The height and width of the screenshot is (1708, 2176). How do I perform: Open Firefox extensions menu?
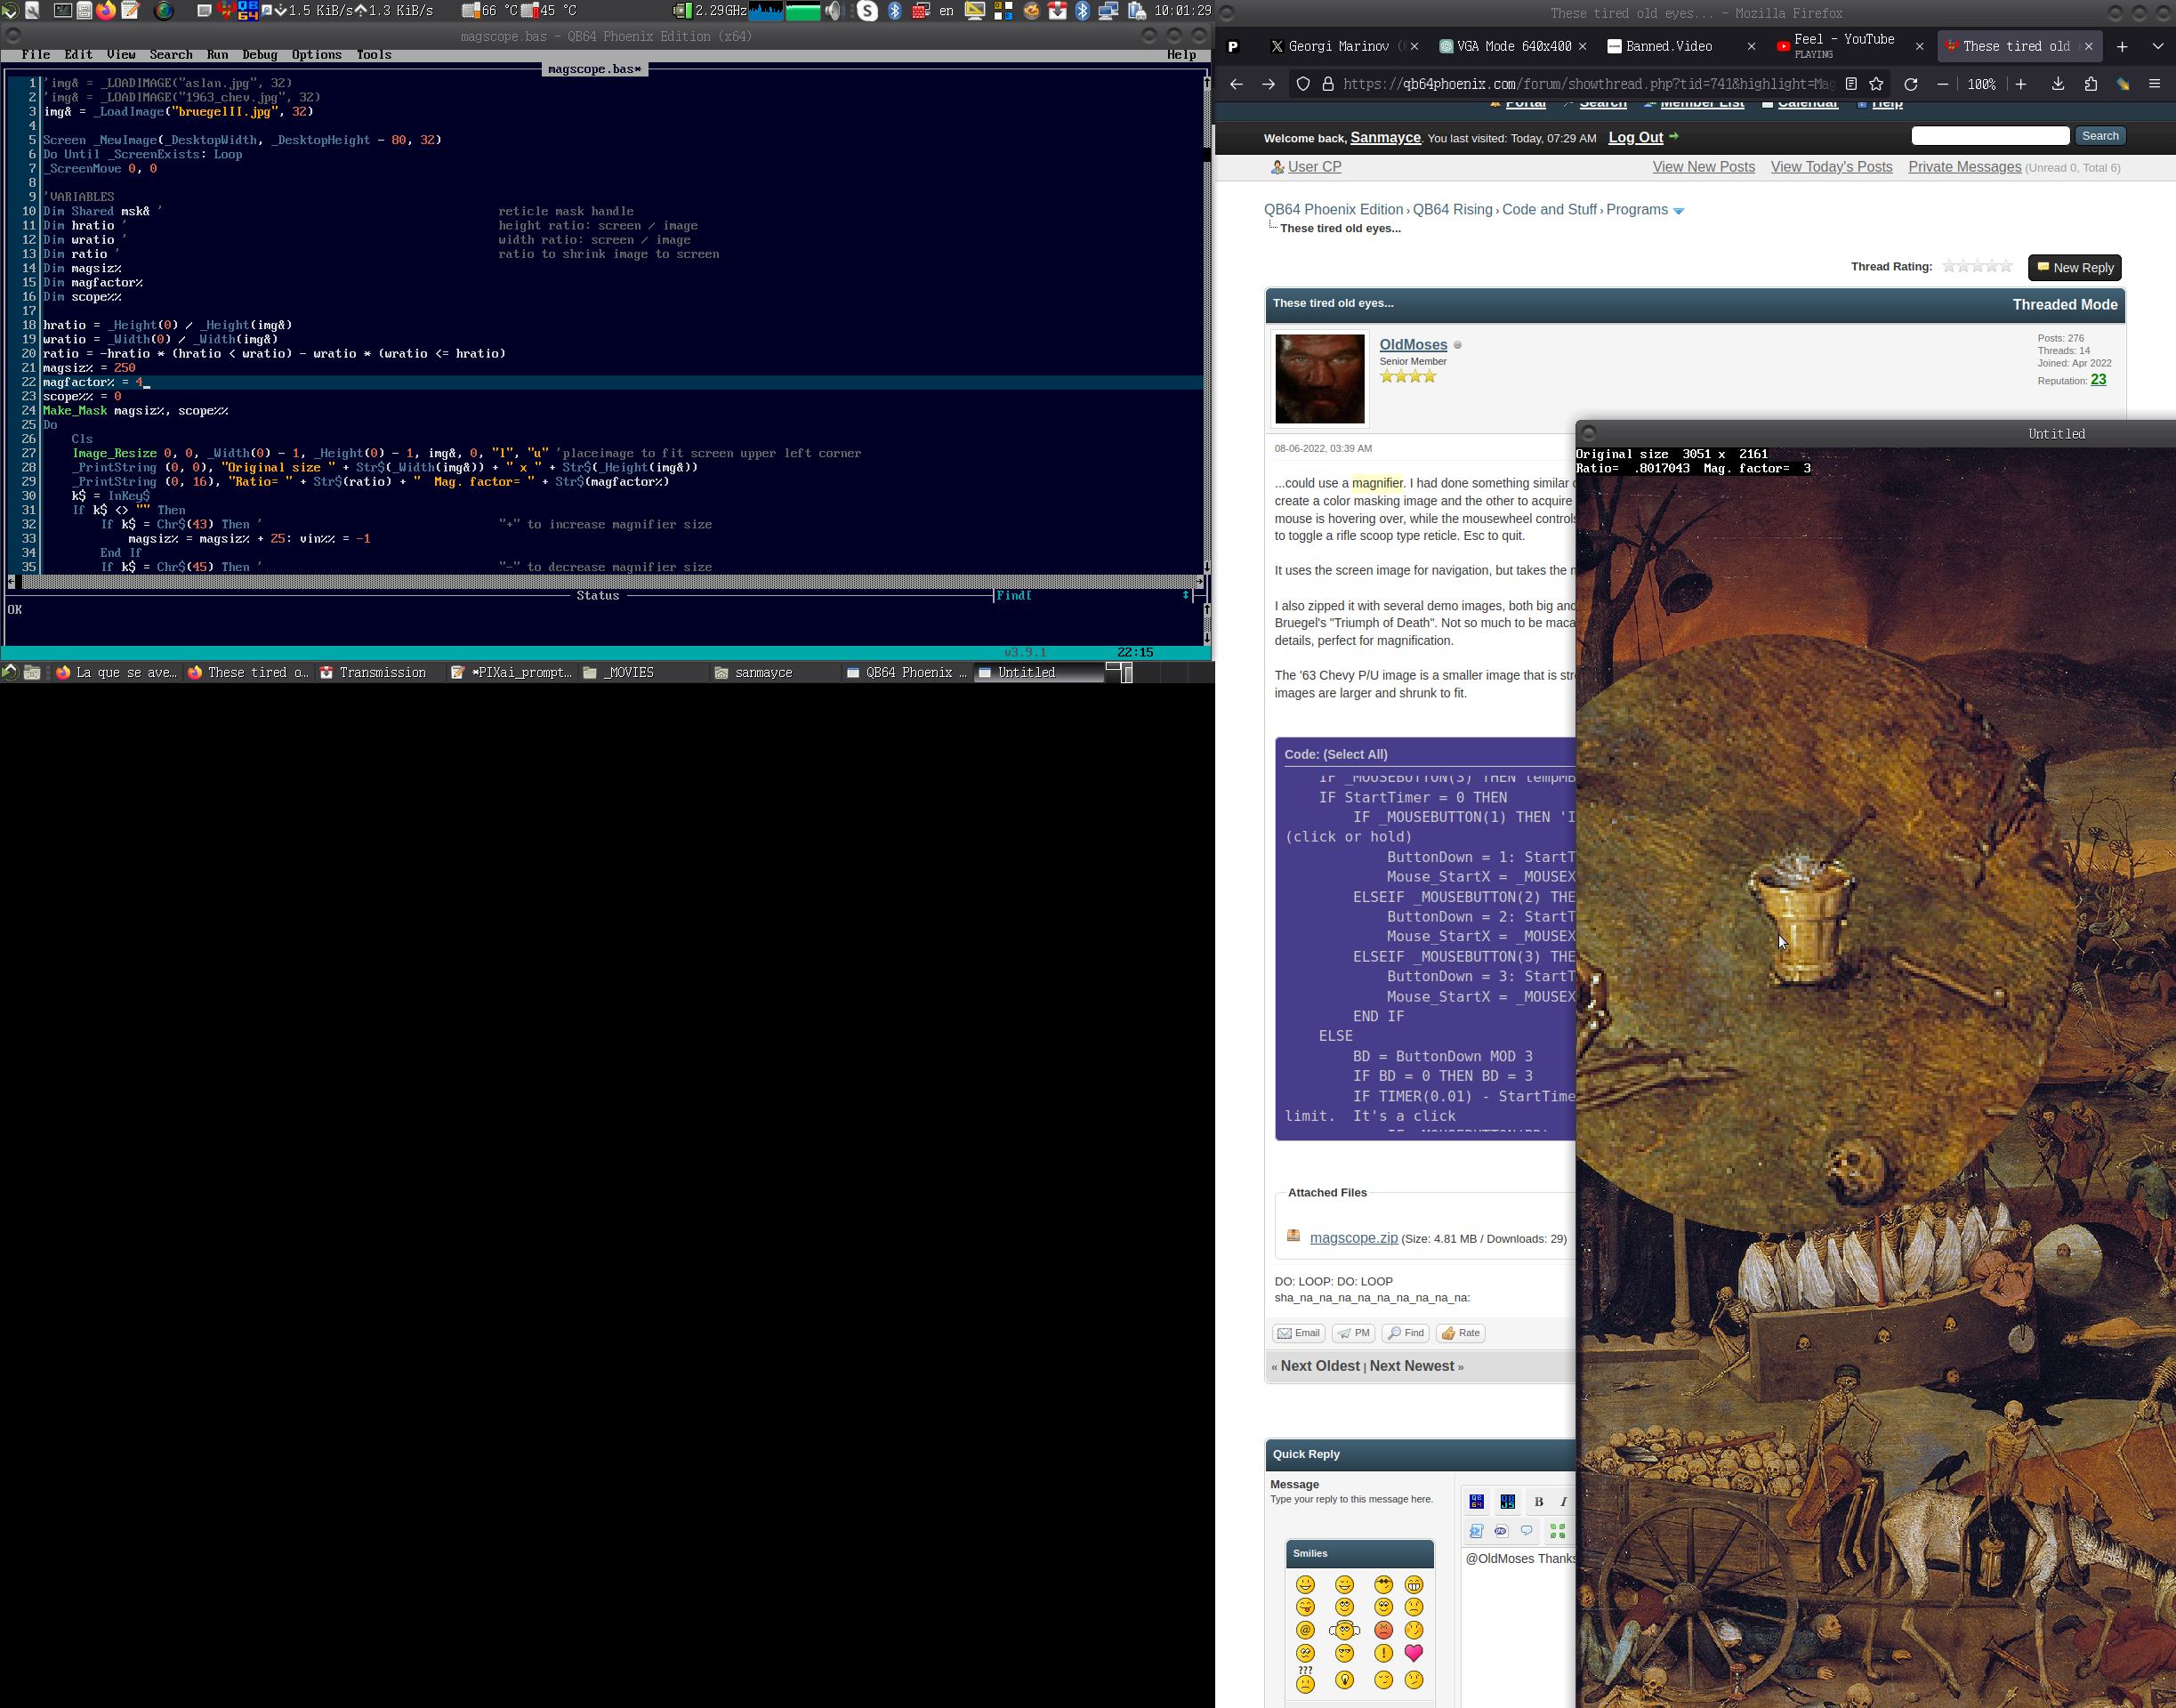[2090, 85]
